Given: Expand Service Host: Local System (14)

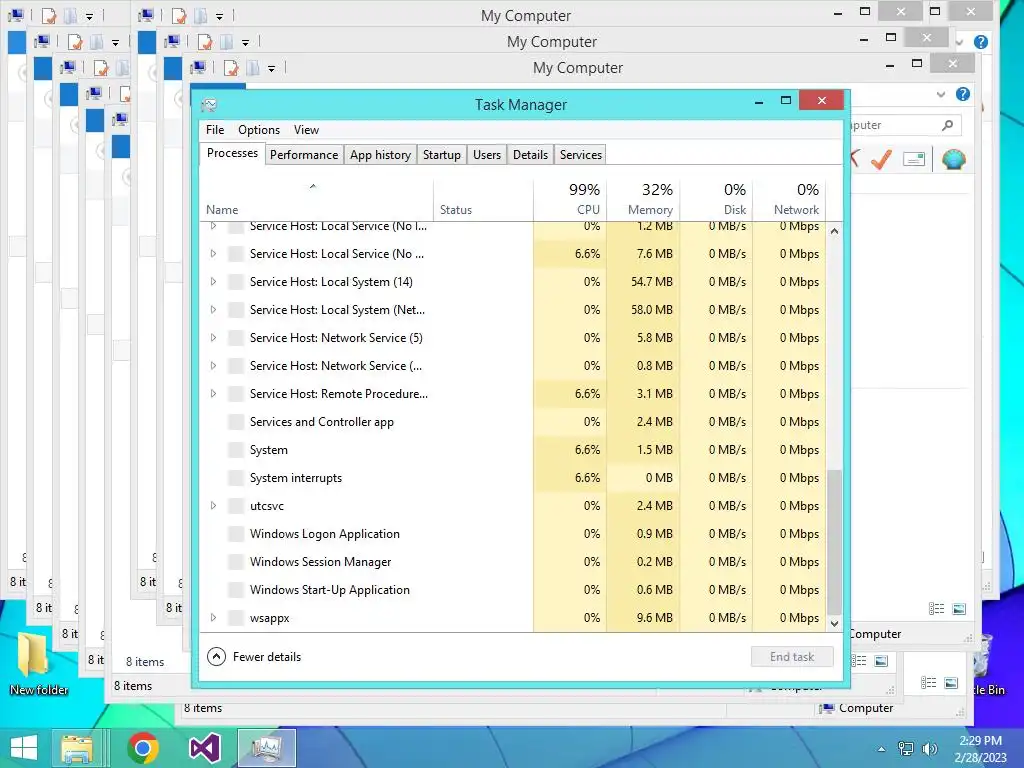Looking at the screenshot, I should pos(213,281).
